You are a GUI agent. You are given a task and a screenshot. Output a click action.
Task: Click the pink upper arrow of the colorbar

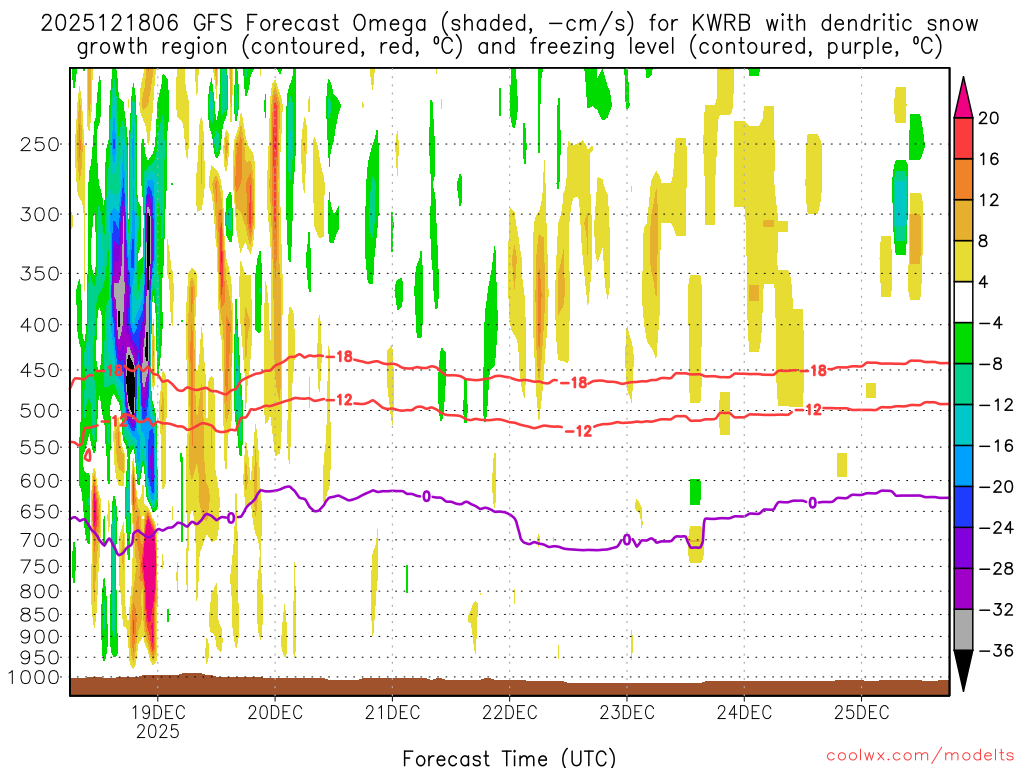pyautogui.click(x=963, y=98)
